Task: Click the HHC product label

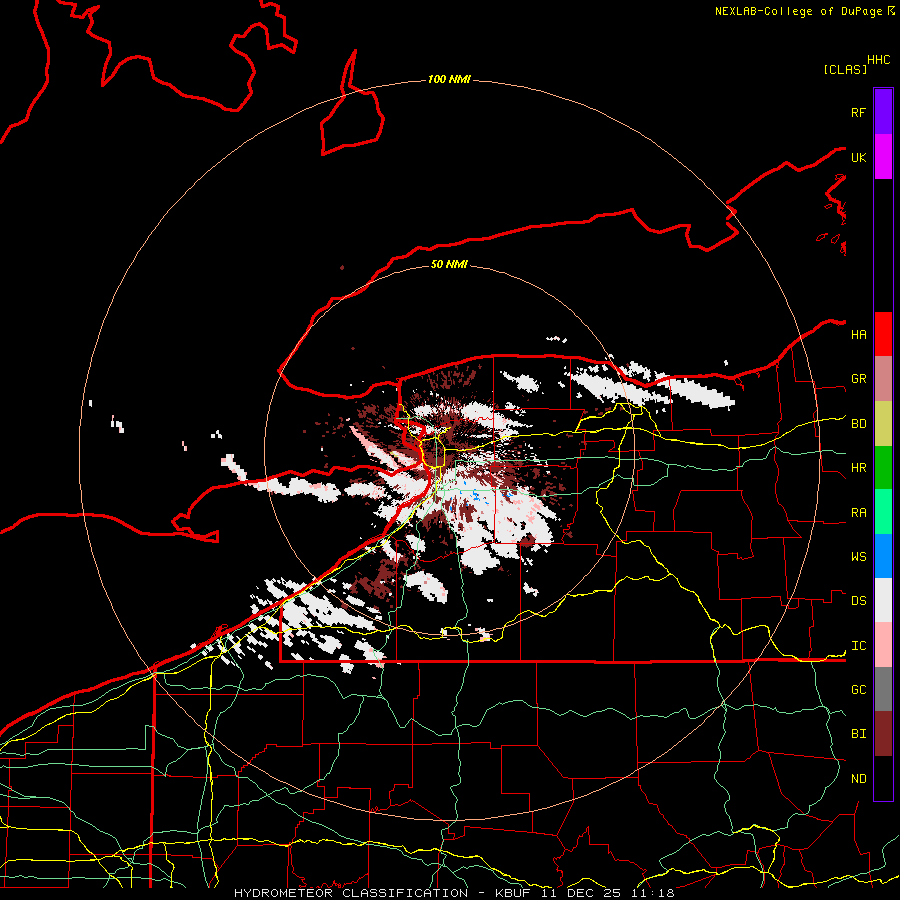Action: (x=878, y=60)
